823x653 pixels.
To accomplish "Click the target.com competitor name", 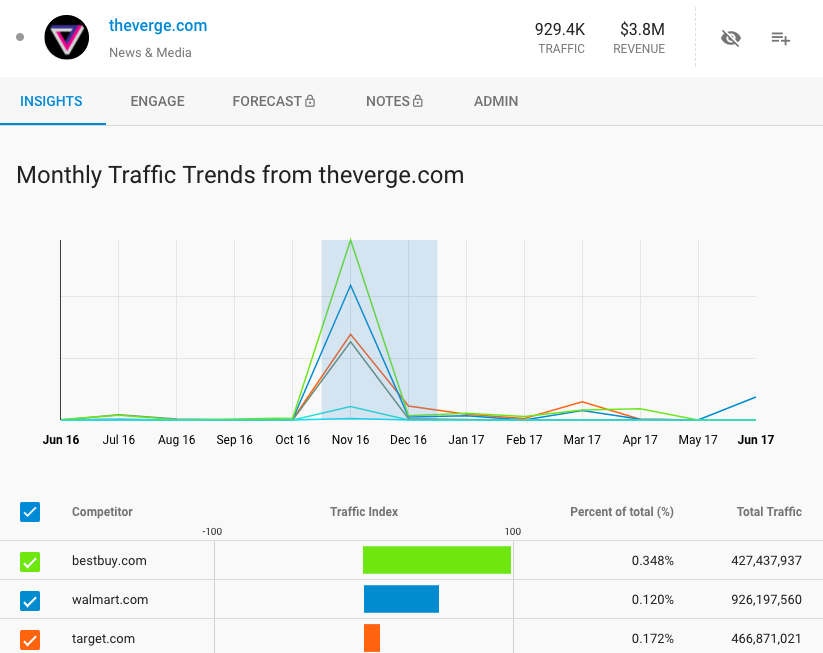I will (x=103, y=638).
